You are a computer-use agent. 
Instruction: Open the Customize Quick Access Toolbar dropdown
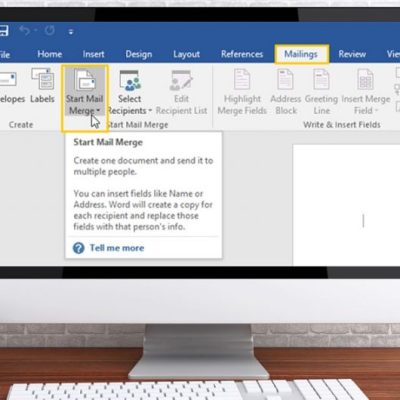(x=71, y=32)
